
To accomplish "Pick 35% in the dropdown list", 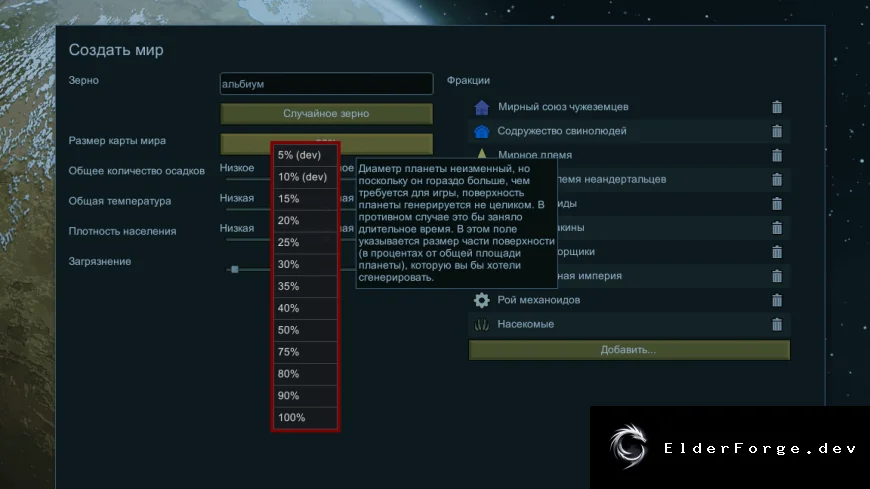I will 305,286.
